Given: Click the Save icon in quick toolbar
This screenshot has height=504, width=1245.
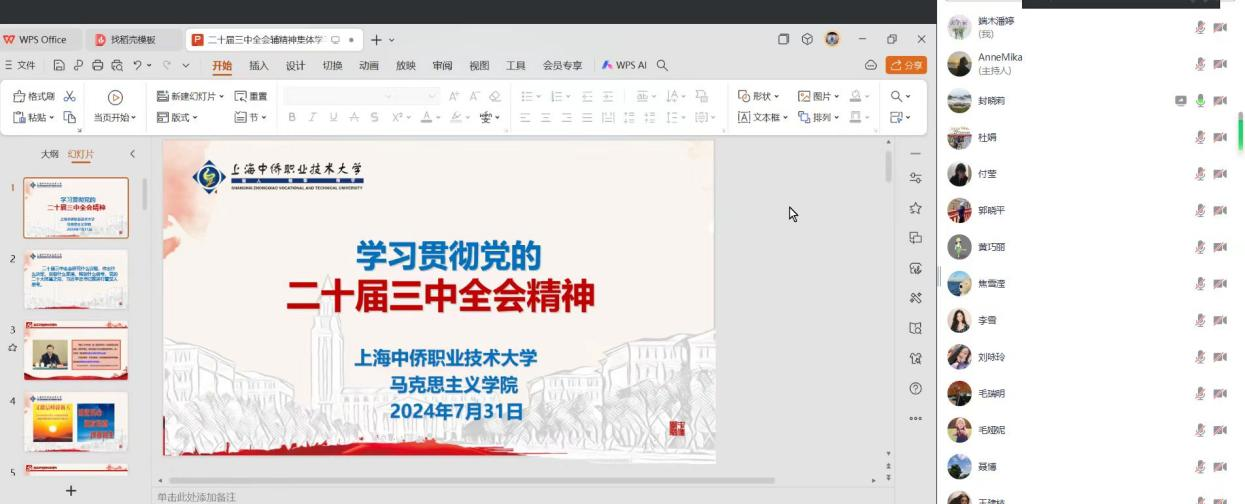Looking at the screenshot, I should (59, 66).
